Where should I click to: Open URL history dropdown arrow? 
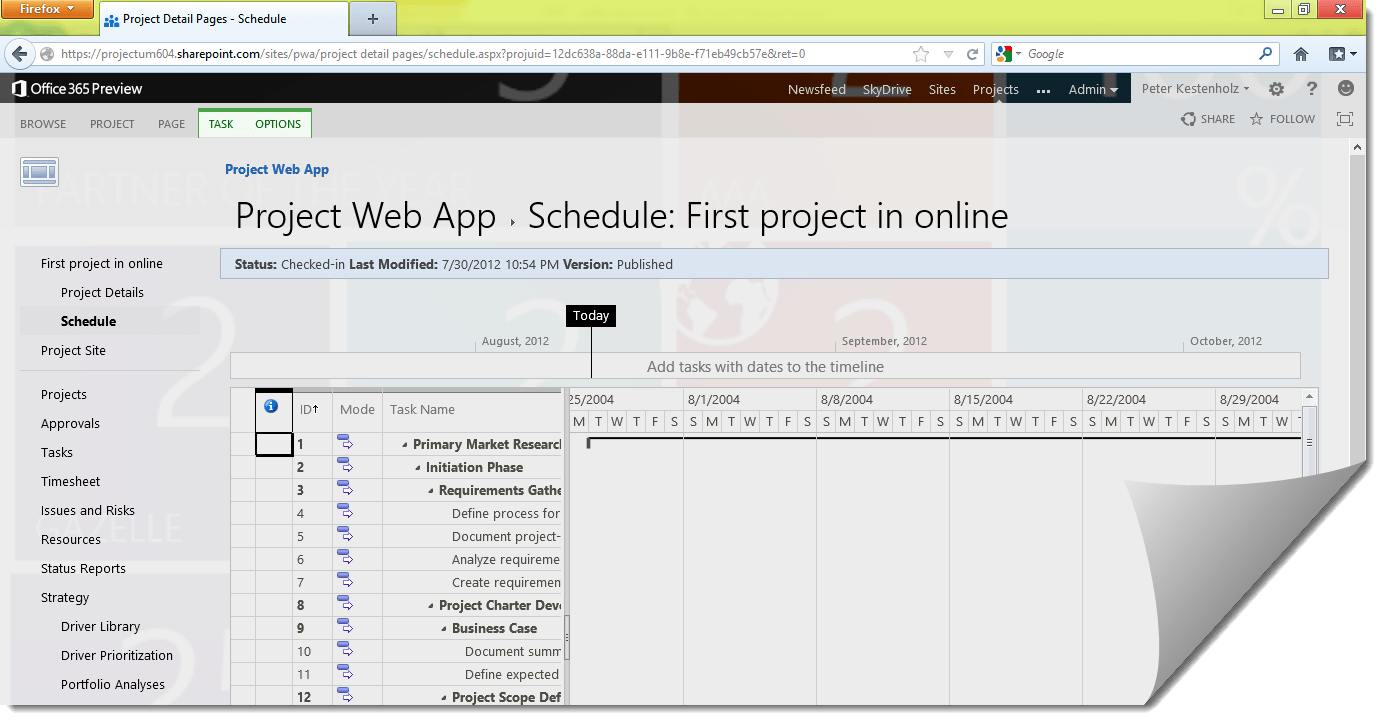click(x=948, y=55)
